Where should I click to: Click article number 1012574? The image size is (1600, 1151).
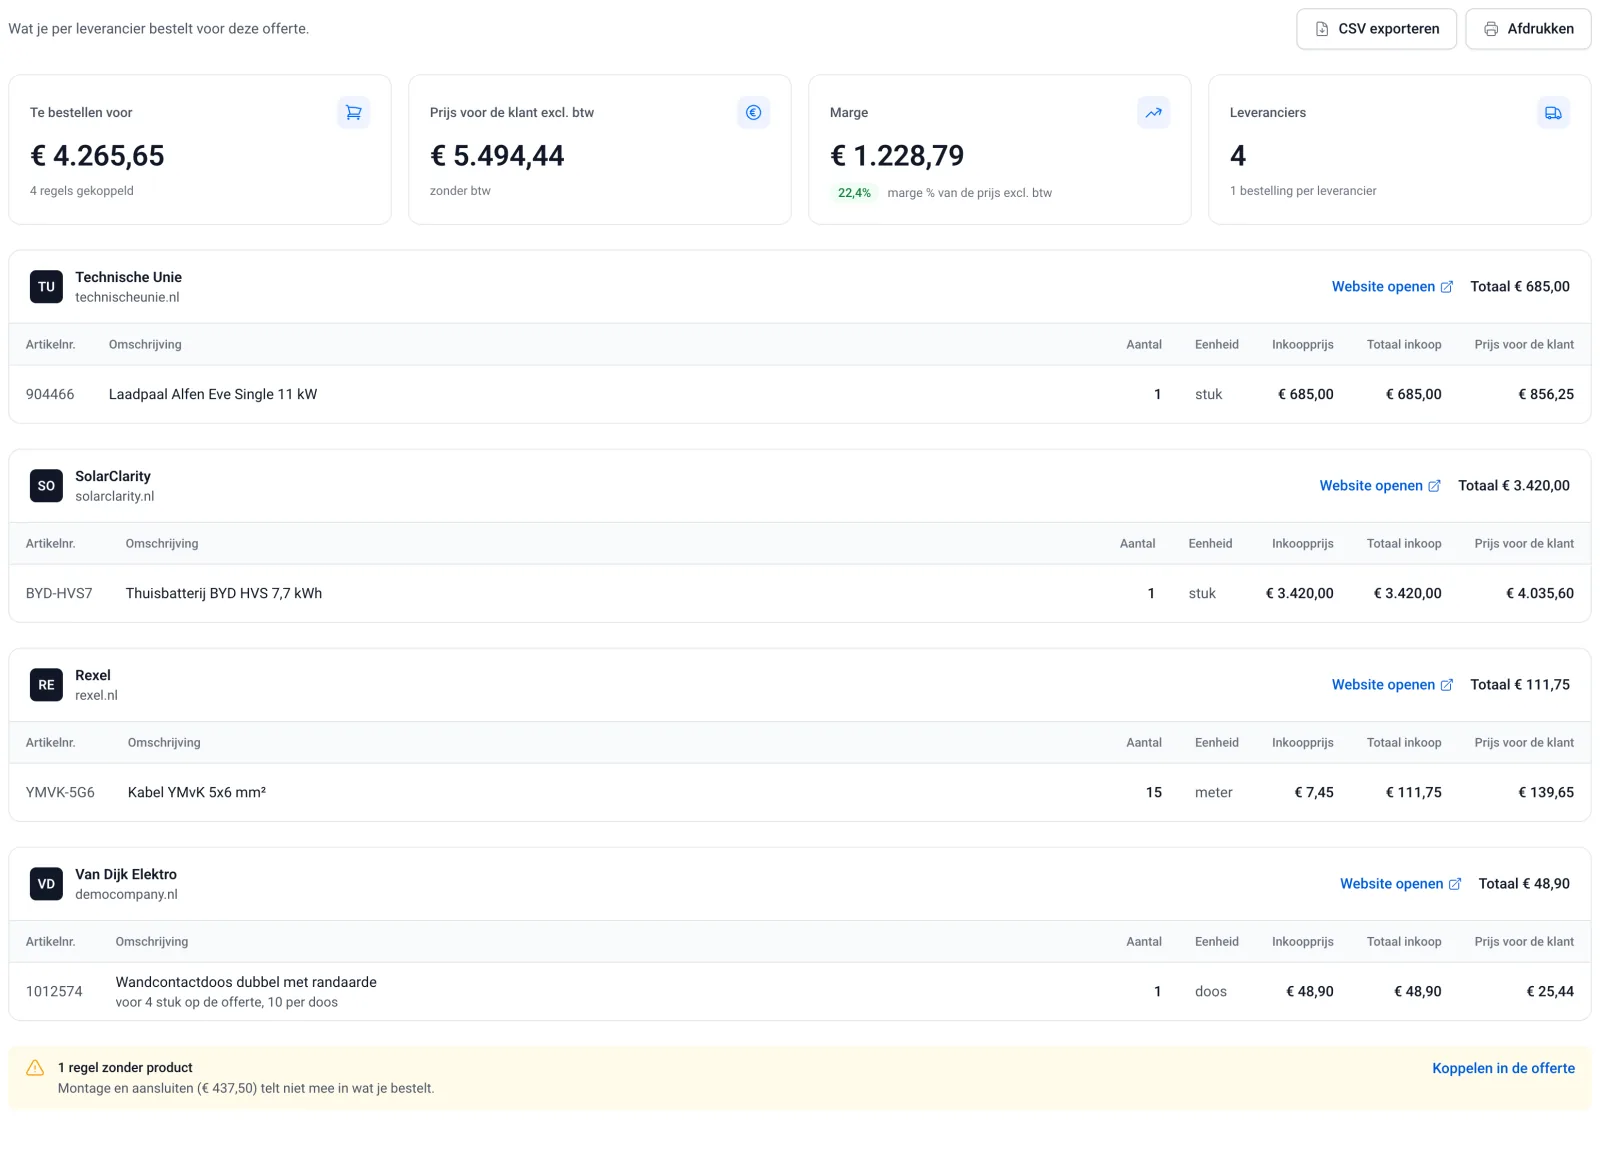coord(54,991)
